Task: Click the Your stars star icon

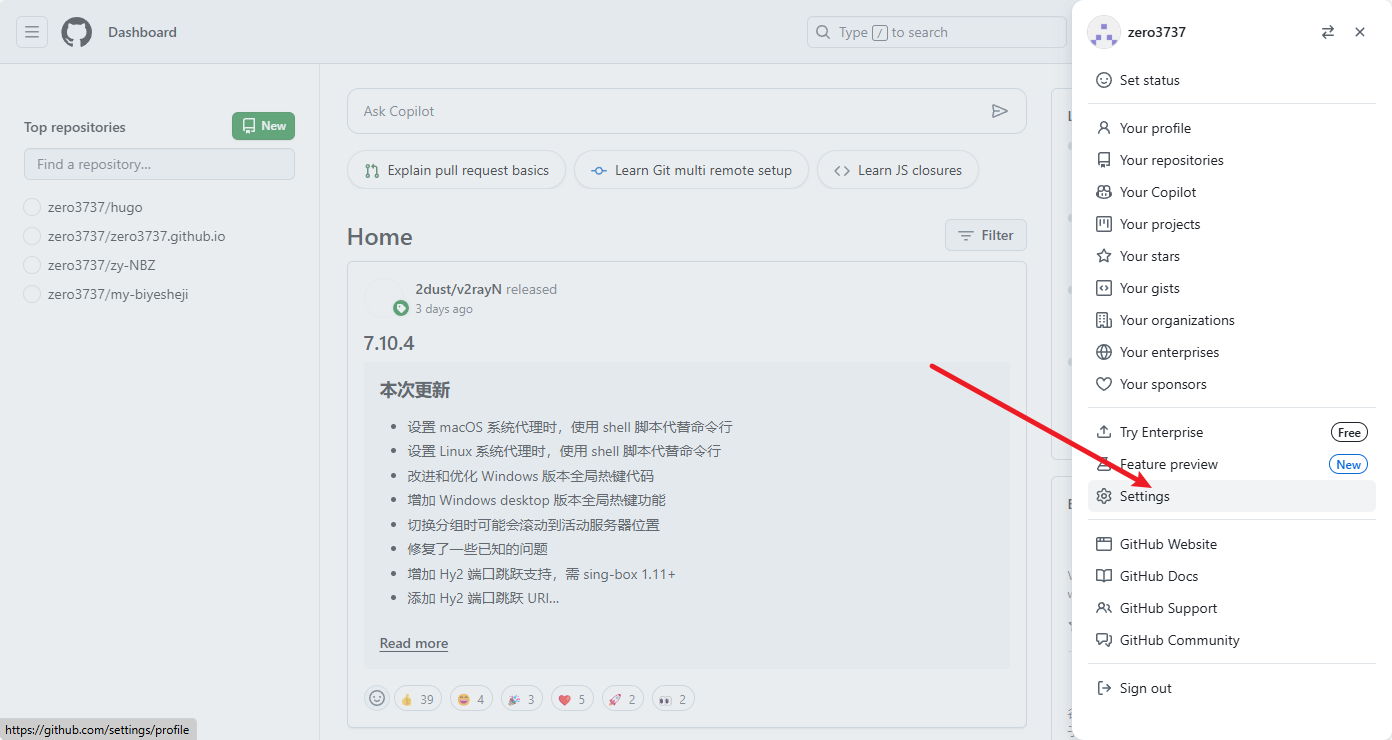Action: click(x=1104, y=256)
